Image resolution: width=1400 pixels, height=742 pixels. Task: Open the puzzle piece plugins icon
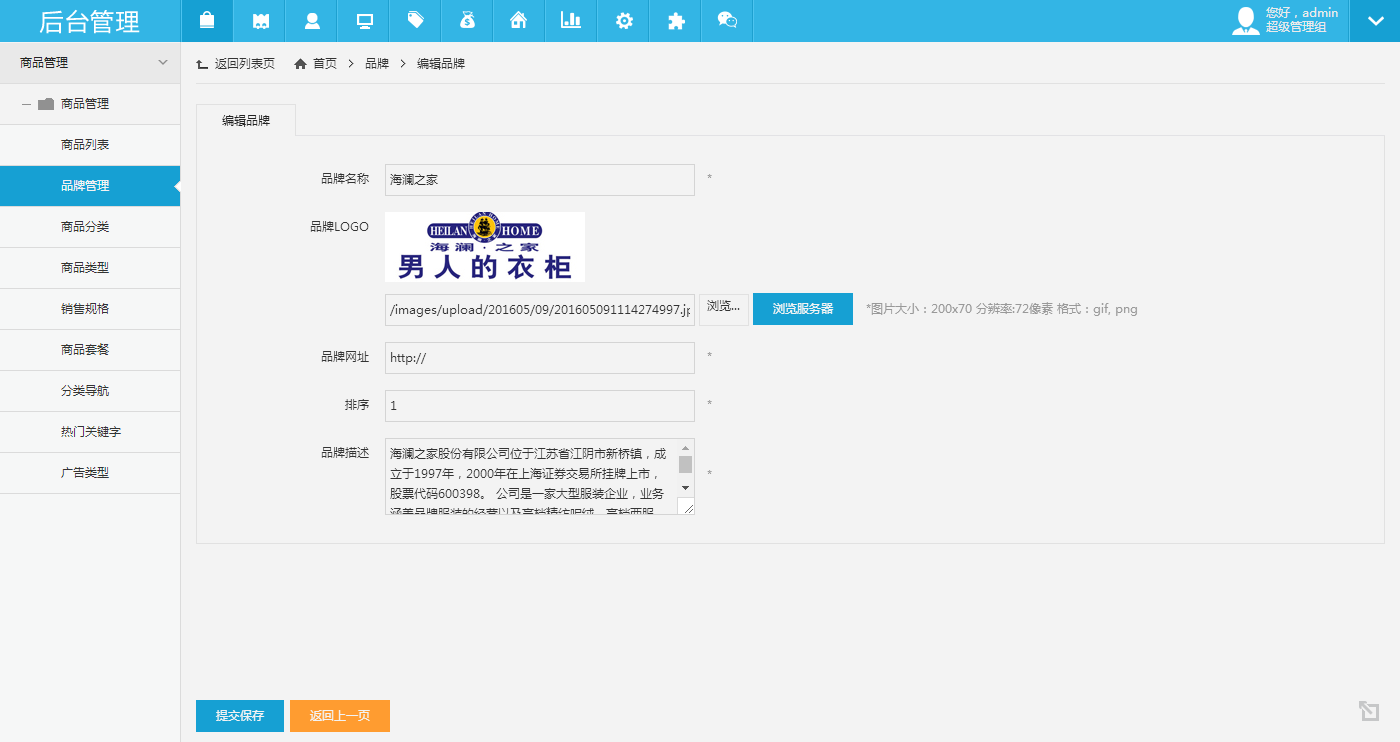coord(675,21)
